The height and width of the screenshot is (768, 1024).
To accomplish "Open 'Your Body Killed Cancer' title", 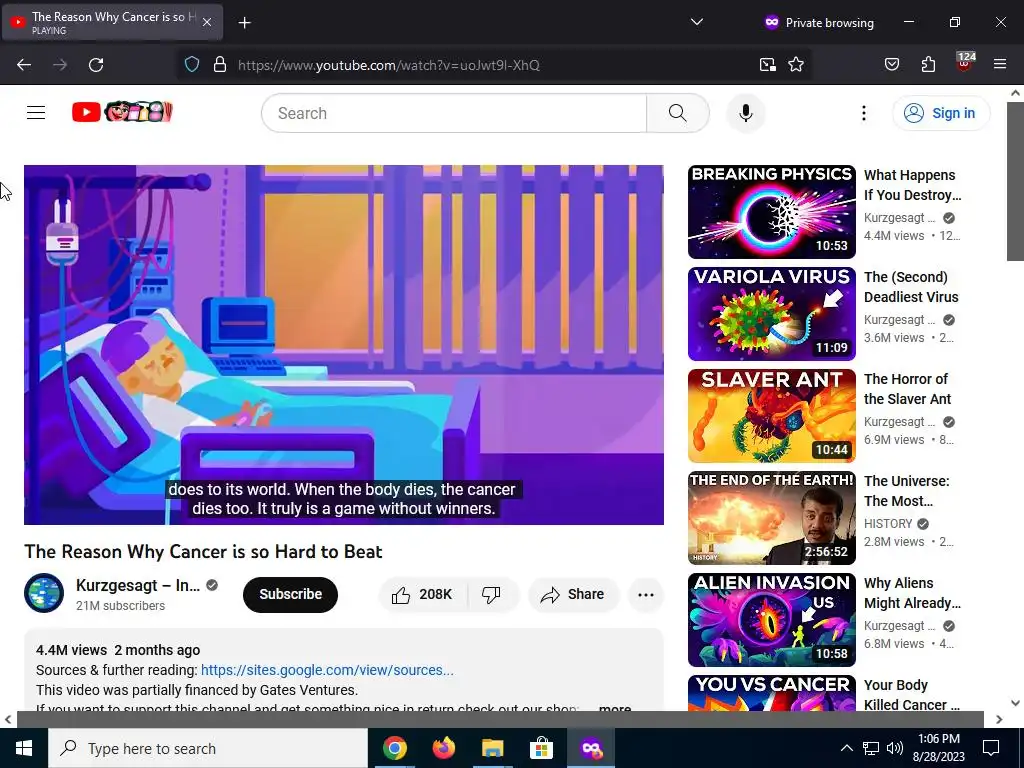I will pyautogui.click(x=912, y=694).
